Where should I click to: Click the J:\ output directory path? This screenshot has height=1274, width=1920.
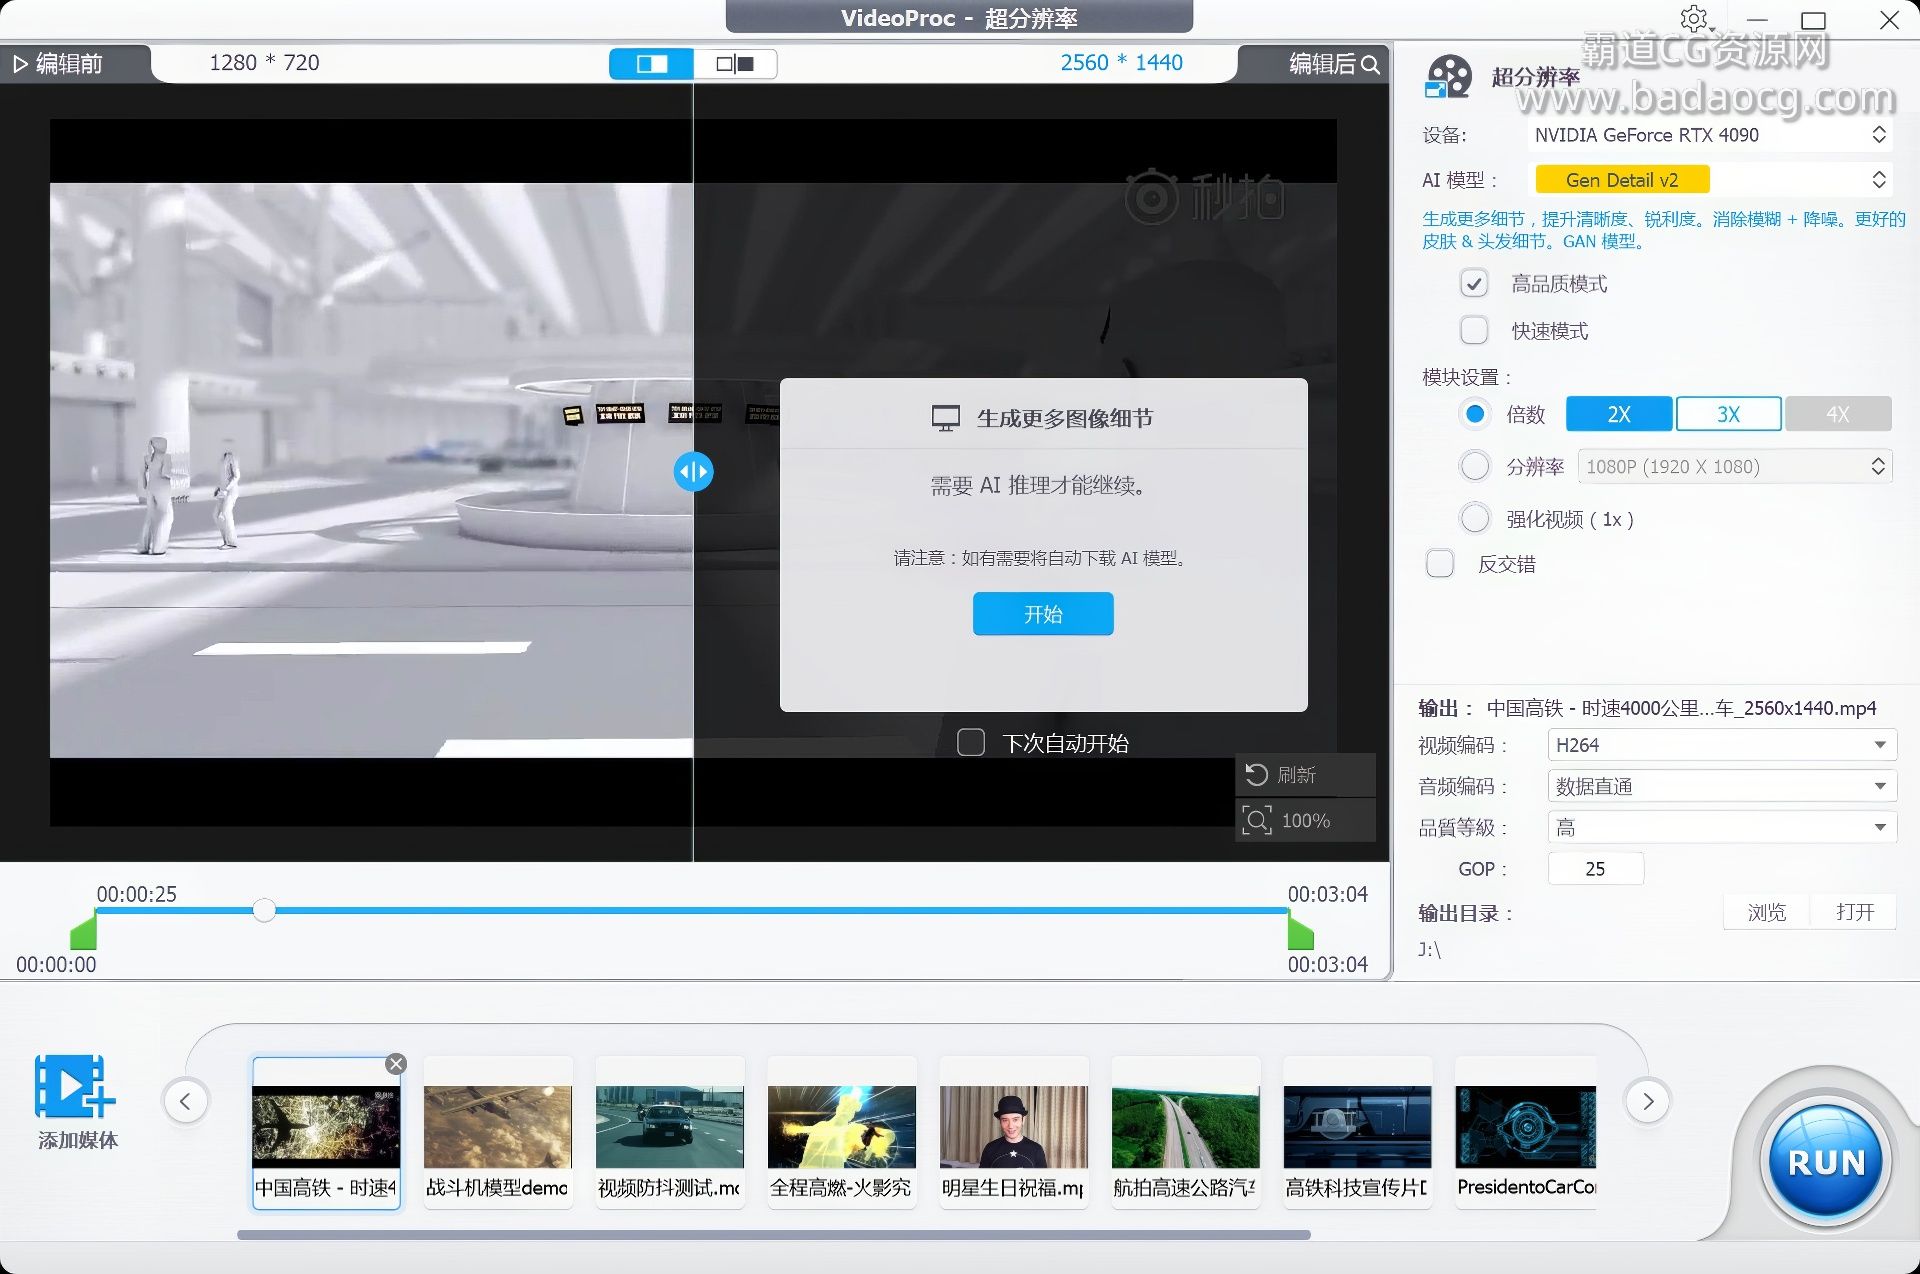tap(1429, 950)
